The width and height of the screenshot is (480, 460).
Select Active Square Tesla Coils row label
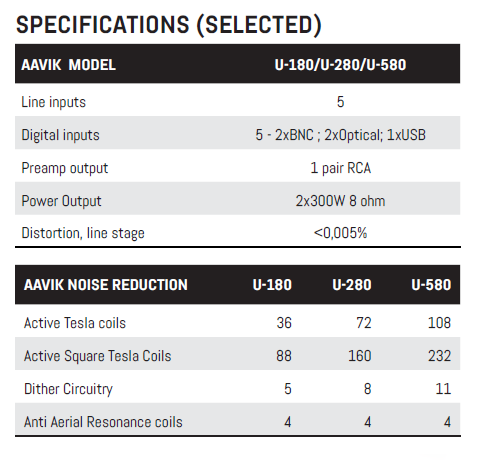[97, 356]
